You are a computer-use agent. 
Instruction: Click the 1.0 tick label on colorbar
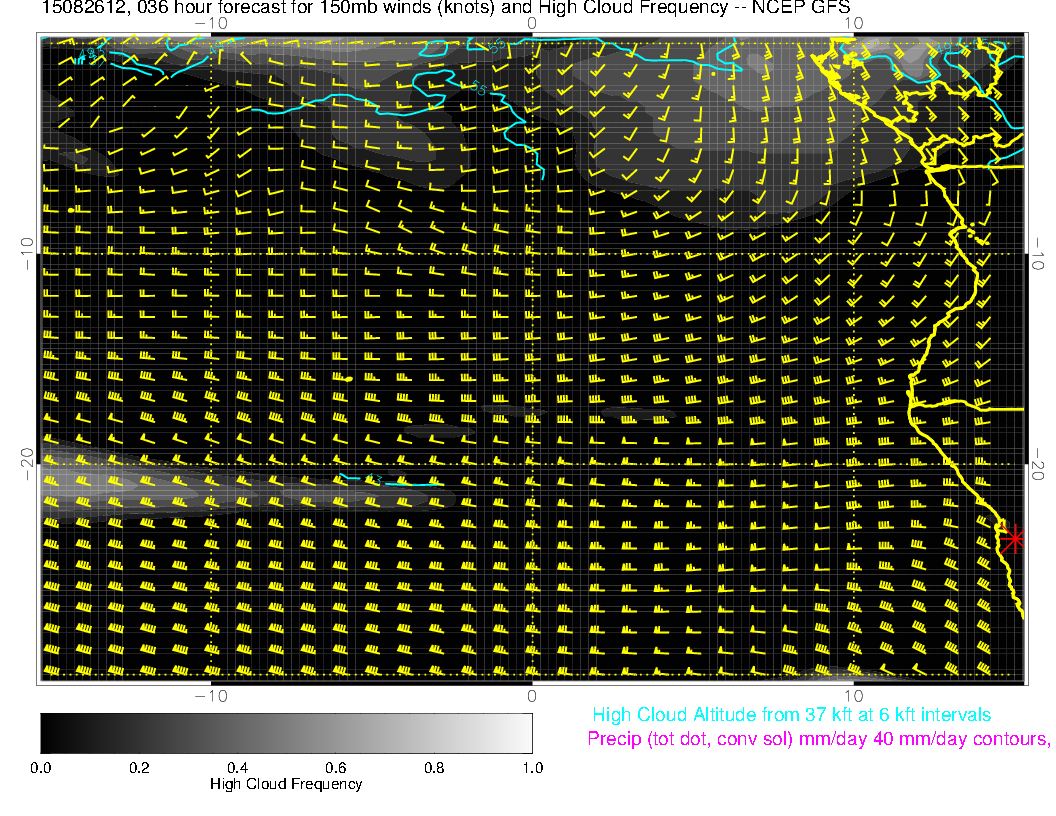(x=531, y=768)
